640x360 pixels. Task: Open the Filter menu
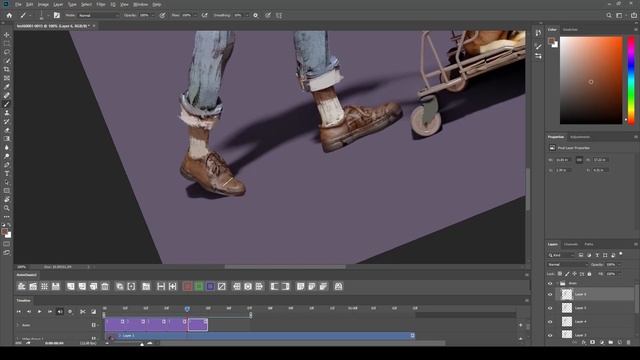[x=101, y=4]
